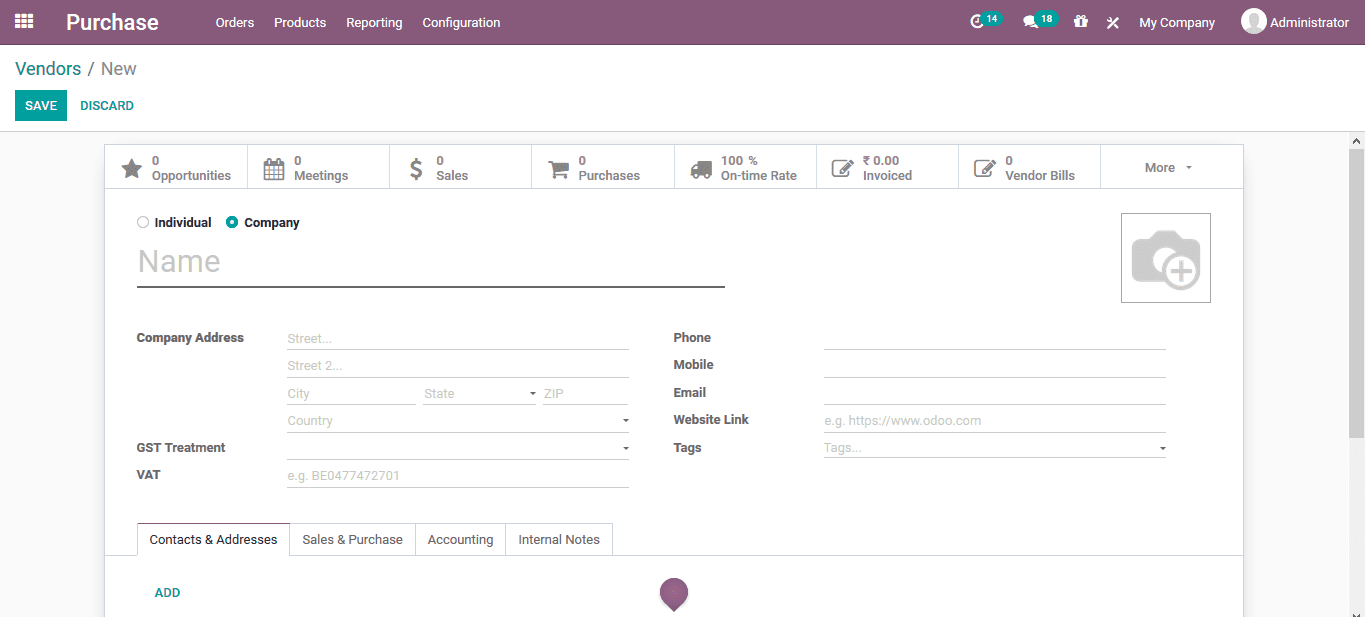Image resolution: width=1367 pixels, height=617 pixels.
Task: Switch to the Accounting tab
Action: pyautogui.click(x=460, y=539)
